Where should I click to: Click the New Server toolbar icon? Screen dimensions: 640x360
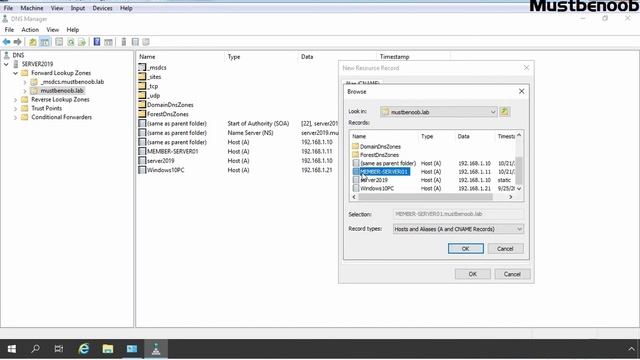coord(124,42)
